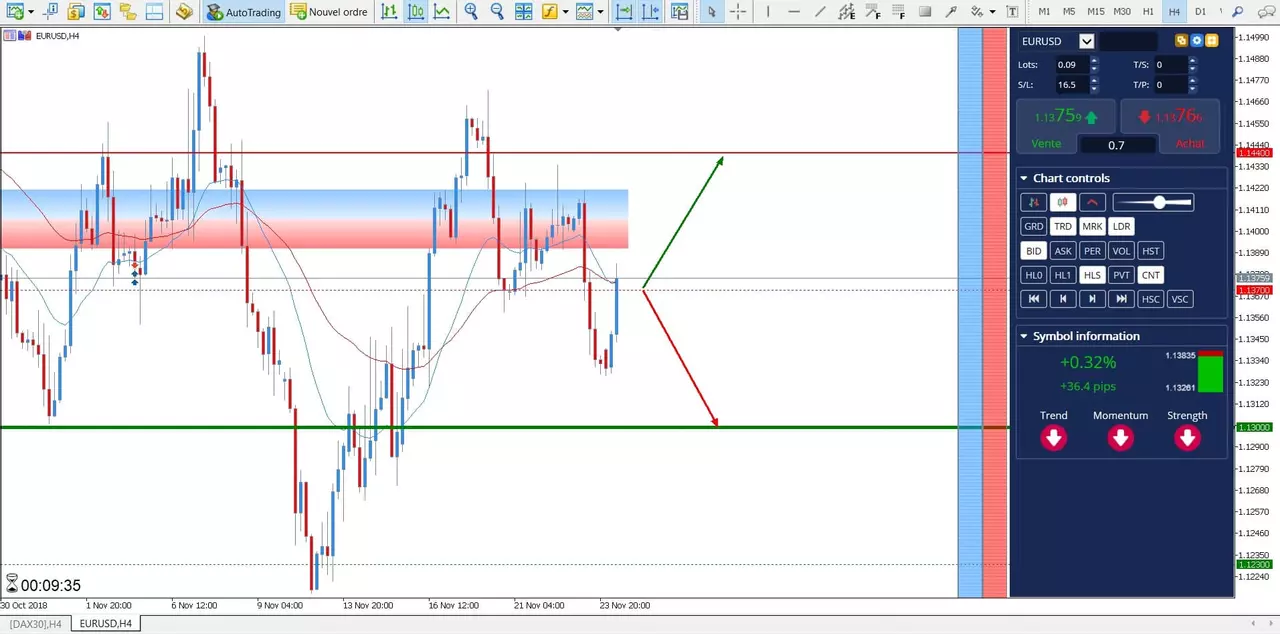The width and height of the screenshot is (1280, 634).
Task: Toggle chart shift
Action: pos(651,12)
